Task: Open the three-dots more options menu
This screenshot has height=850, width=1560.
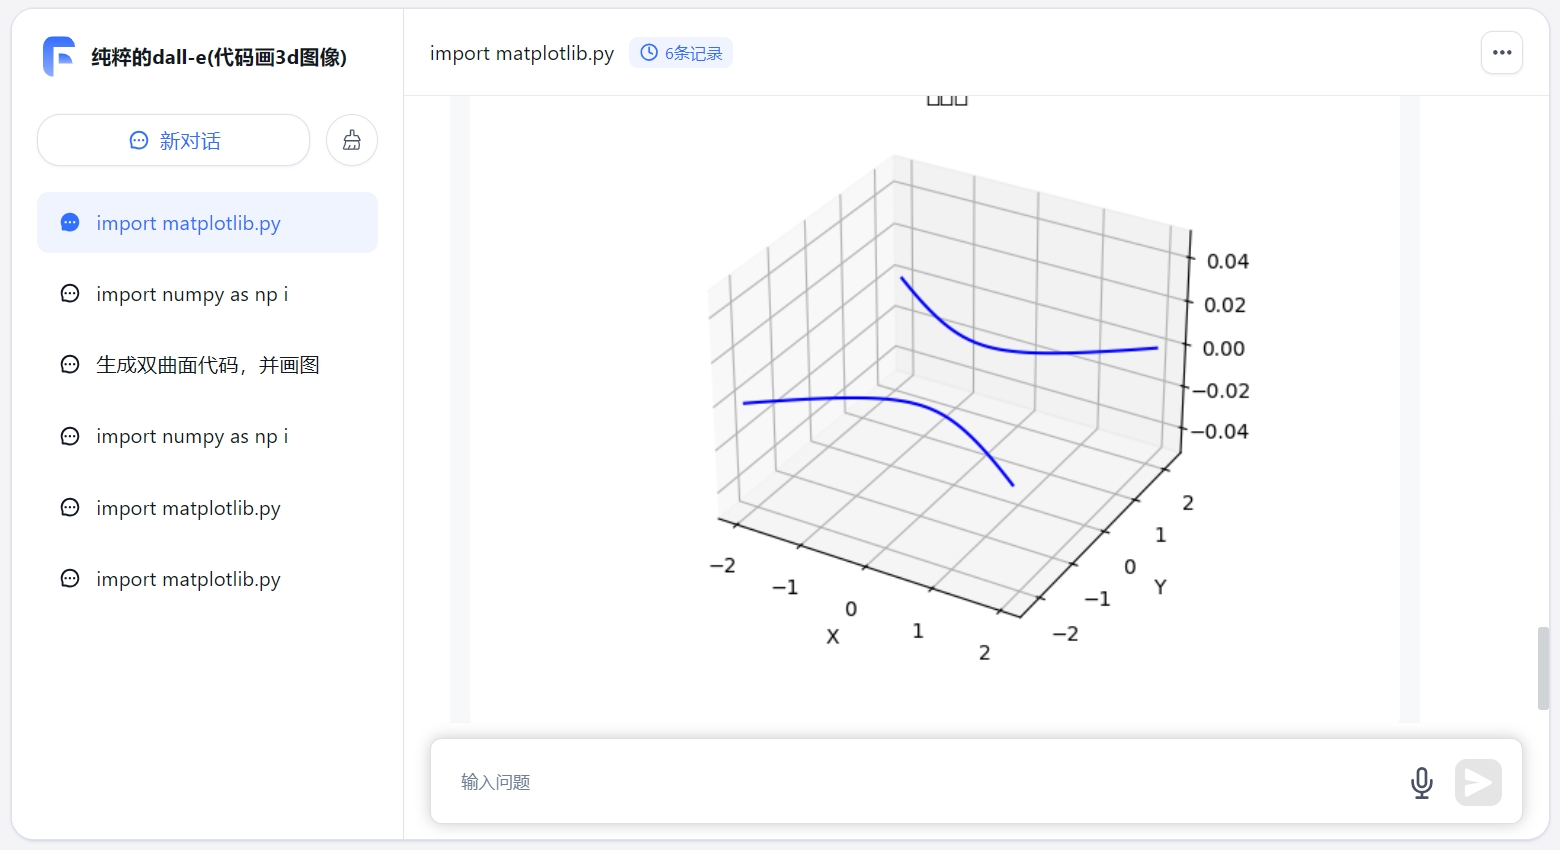Action: (x=1501, y=53)
